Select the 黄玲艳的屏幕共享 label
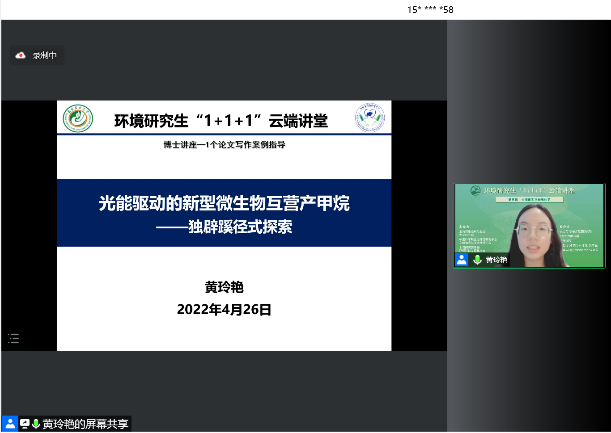The width and height of the screenshot is (611, 433). (86, 424)
